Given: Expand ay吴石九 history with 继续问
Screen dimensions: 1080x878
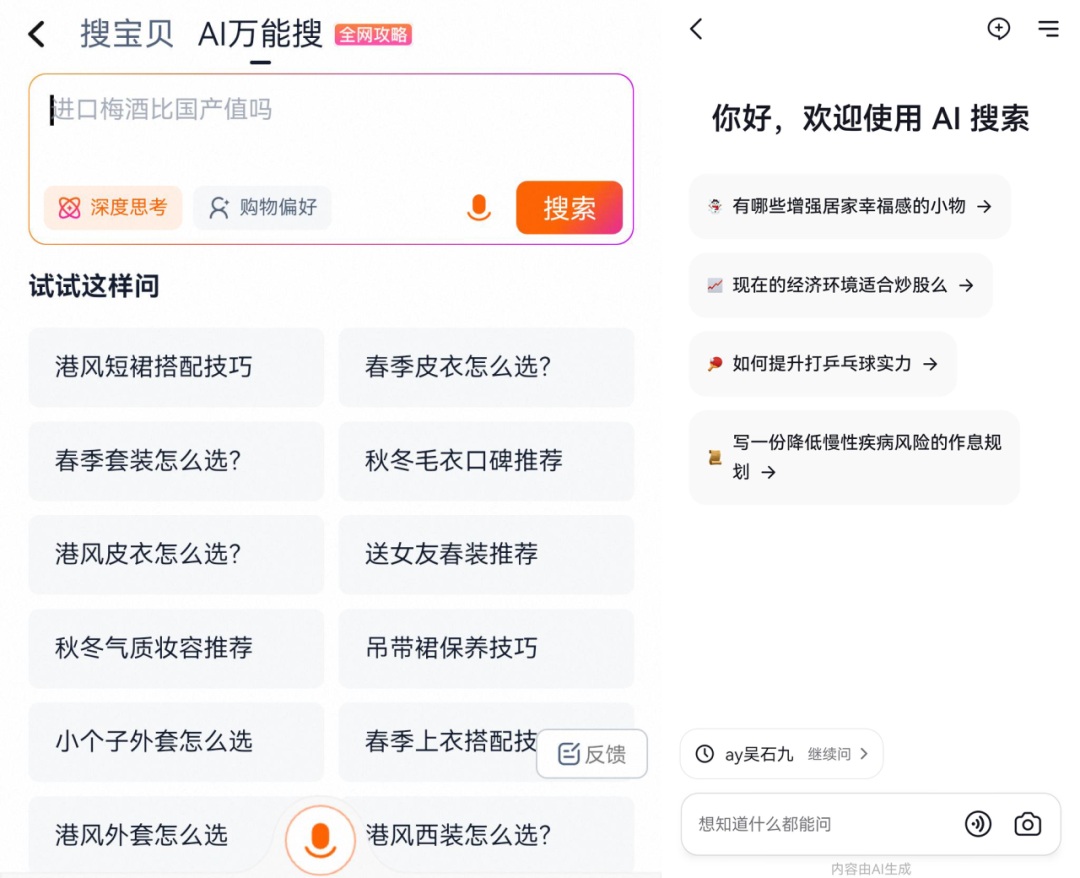Looking at the screenshot, I should click(782, 754).
